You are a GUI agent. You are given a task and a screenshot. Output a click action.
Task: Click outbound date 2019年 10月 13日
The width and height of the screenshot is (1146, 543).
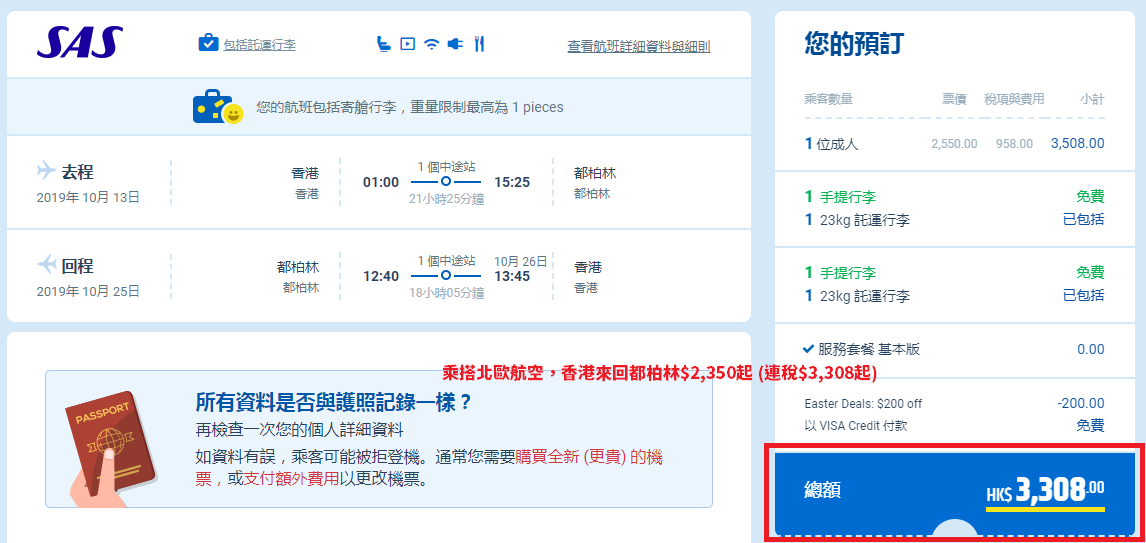88,197
